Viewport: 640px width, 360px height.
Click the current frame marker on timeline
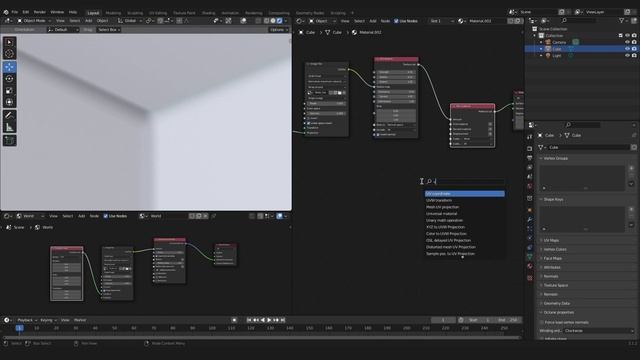[x=19, y=328]
